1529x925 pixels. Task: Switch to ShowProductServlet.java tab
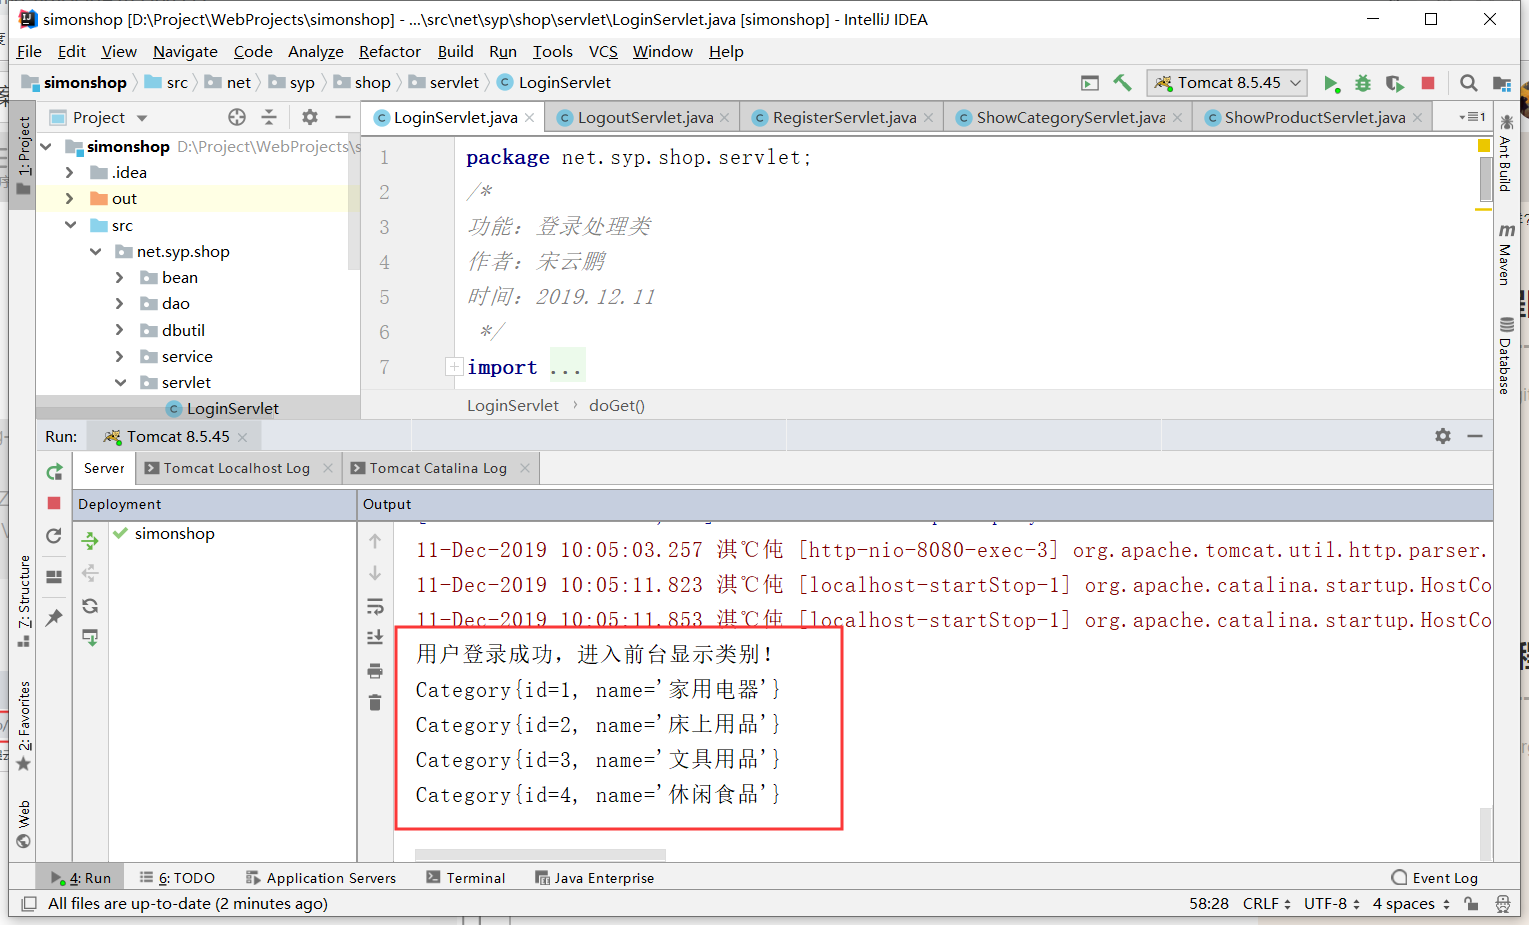point(1314,117)
